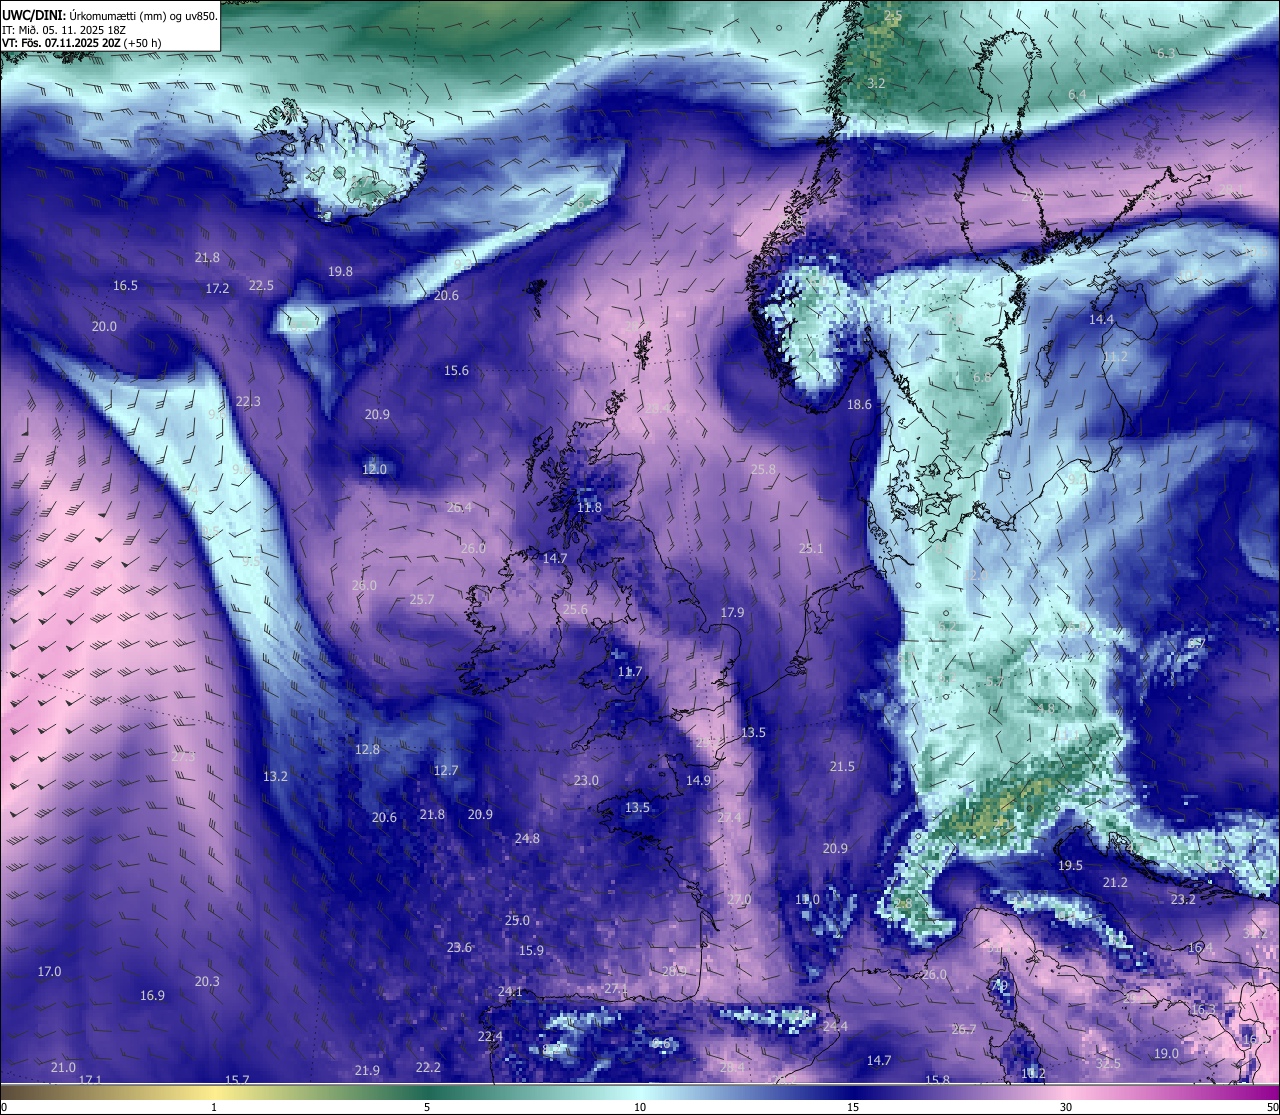This screenshot has height=1115, width=1280.
Task: Click the value 19.5 on the map
Action: 1070,866
